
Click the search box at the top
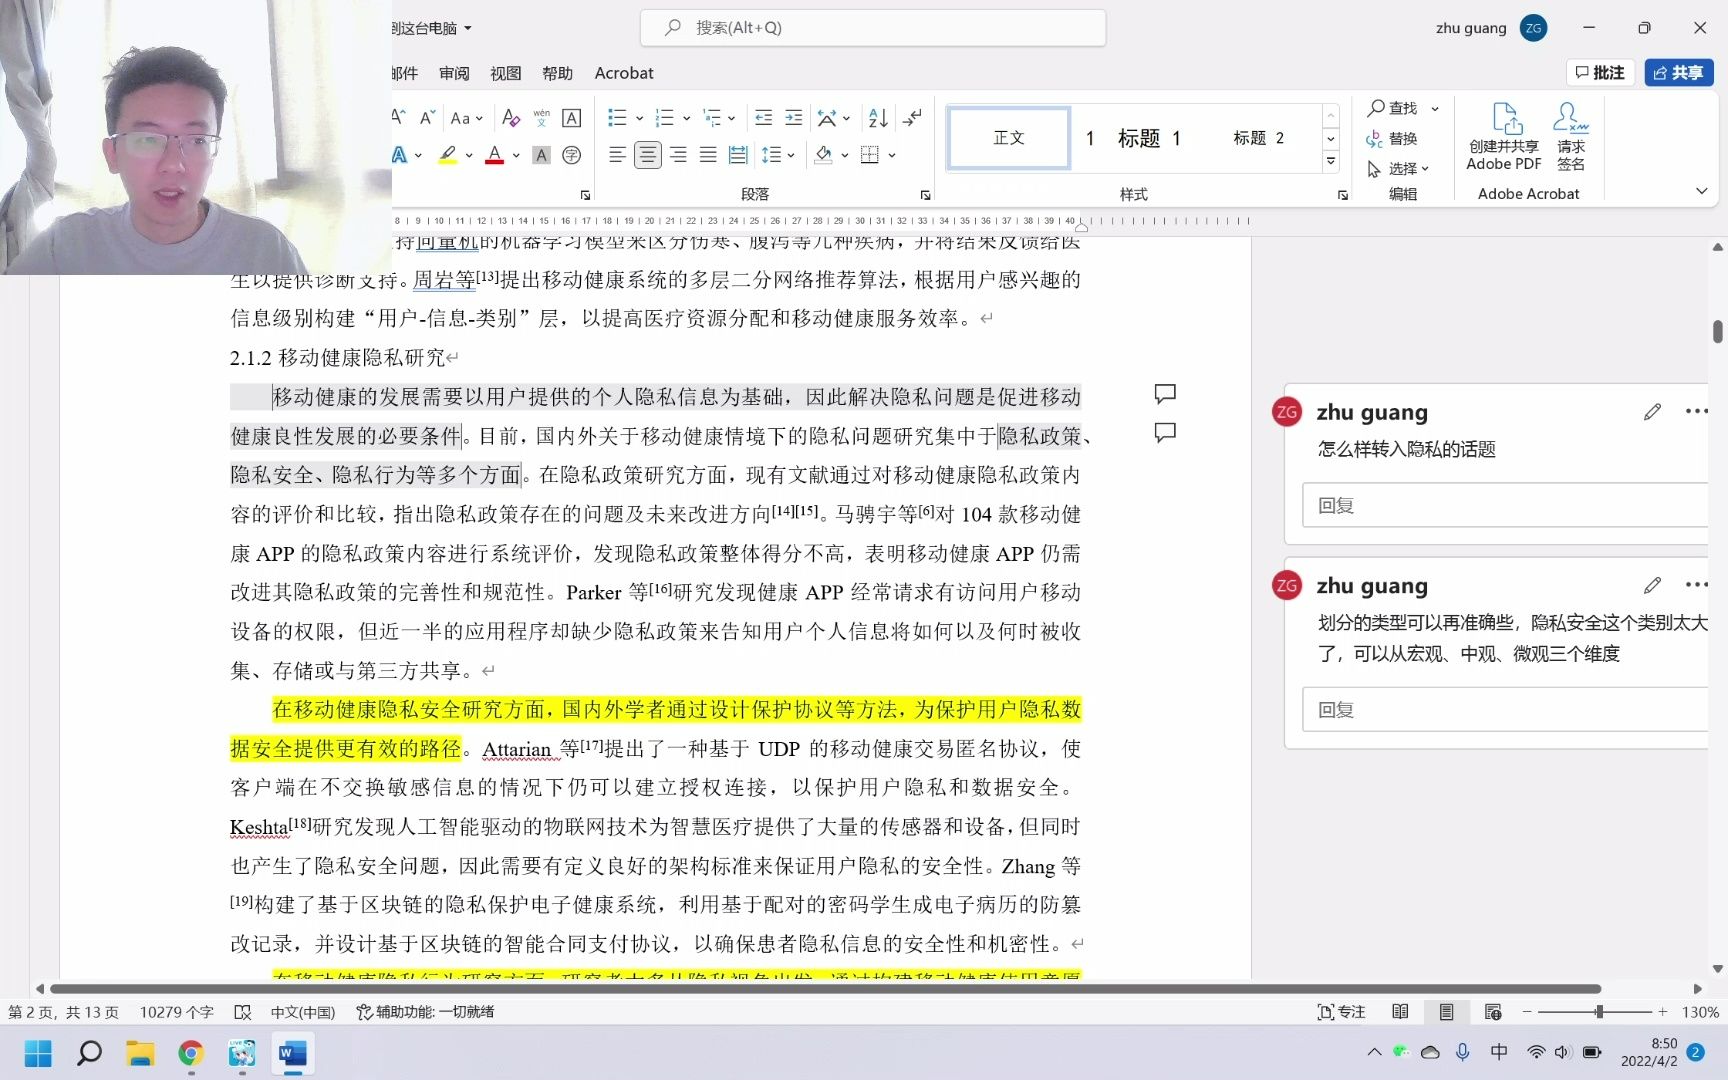[872, 27]
